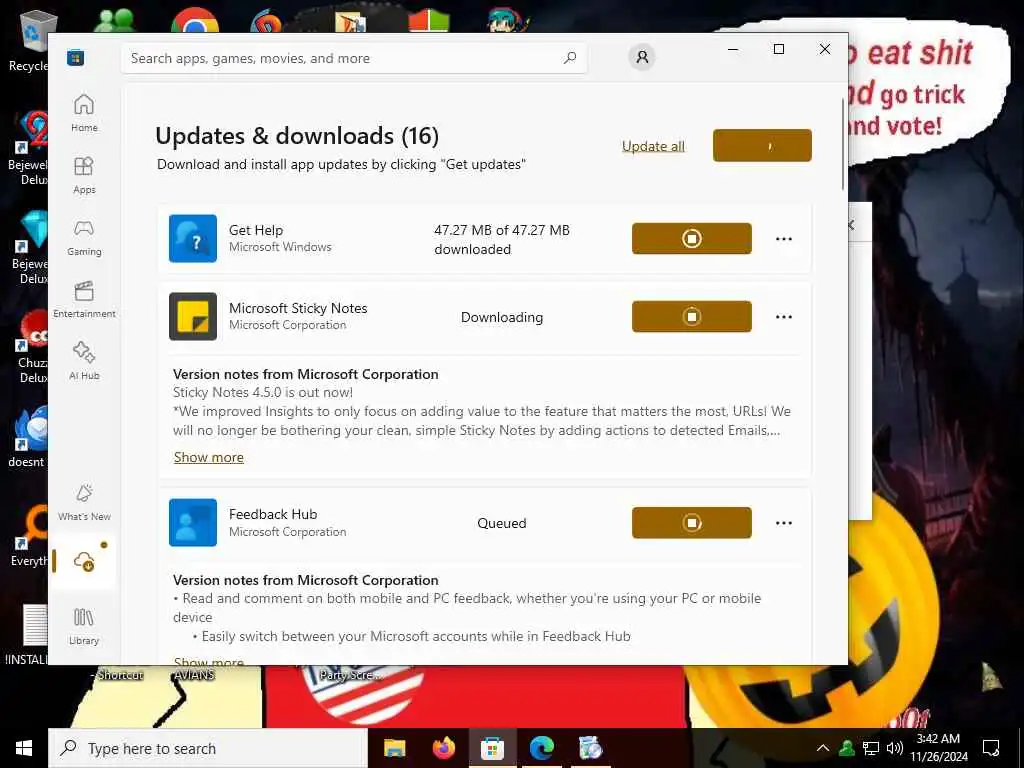The width and height of the screenshot is (1024, 768).
Task: Click the taskbar search box
Action: click(208, 748)
